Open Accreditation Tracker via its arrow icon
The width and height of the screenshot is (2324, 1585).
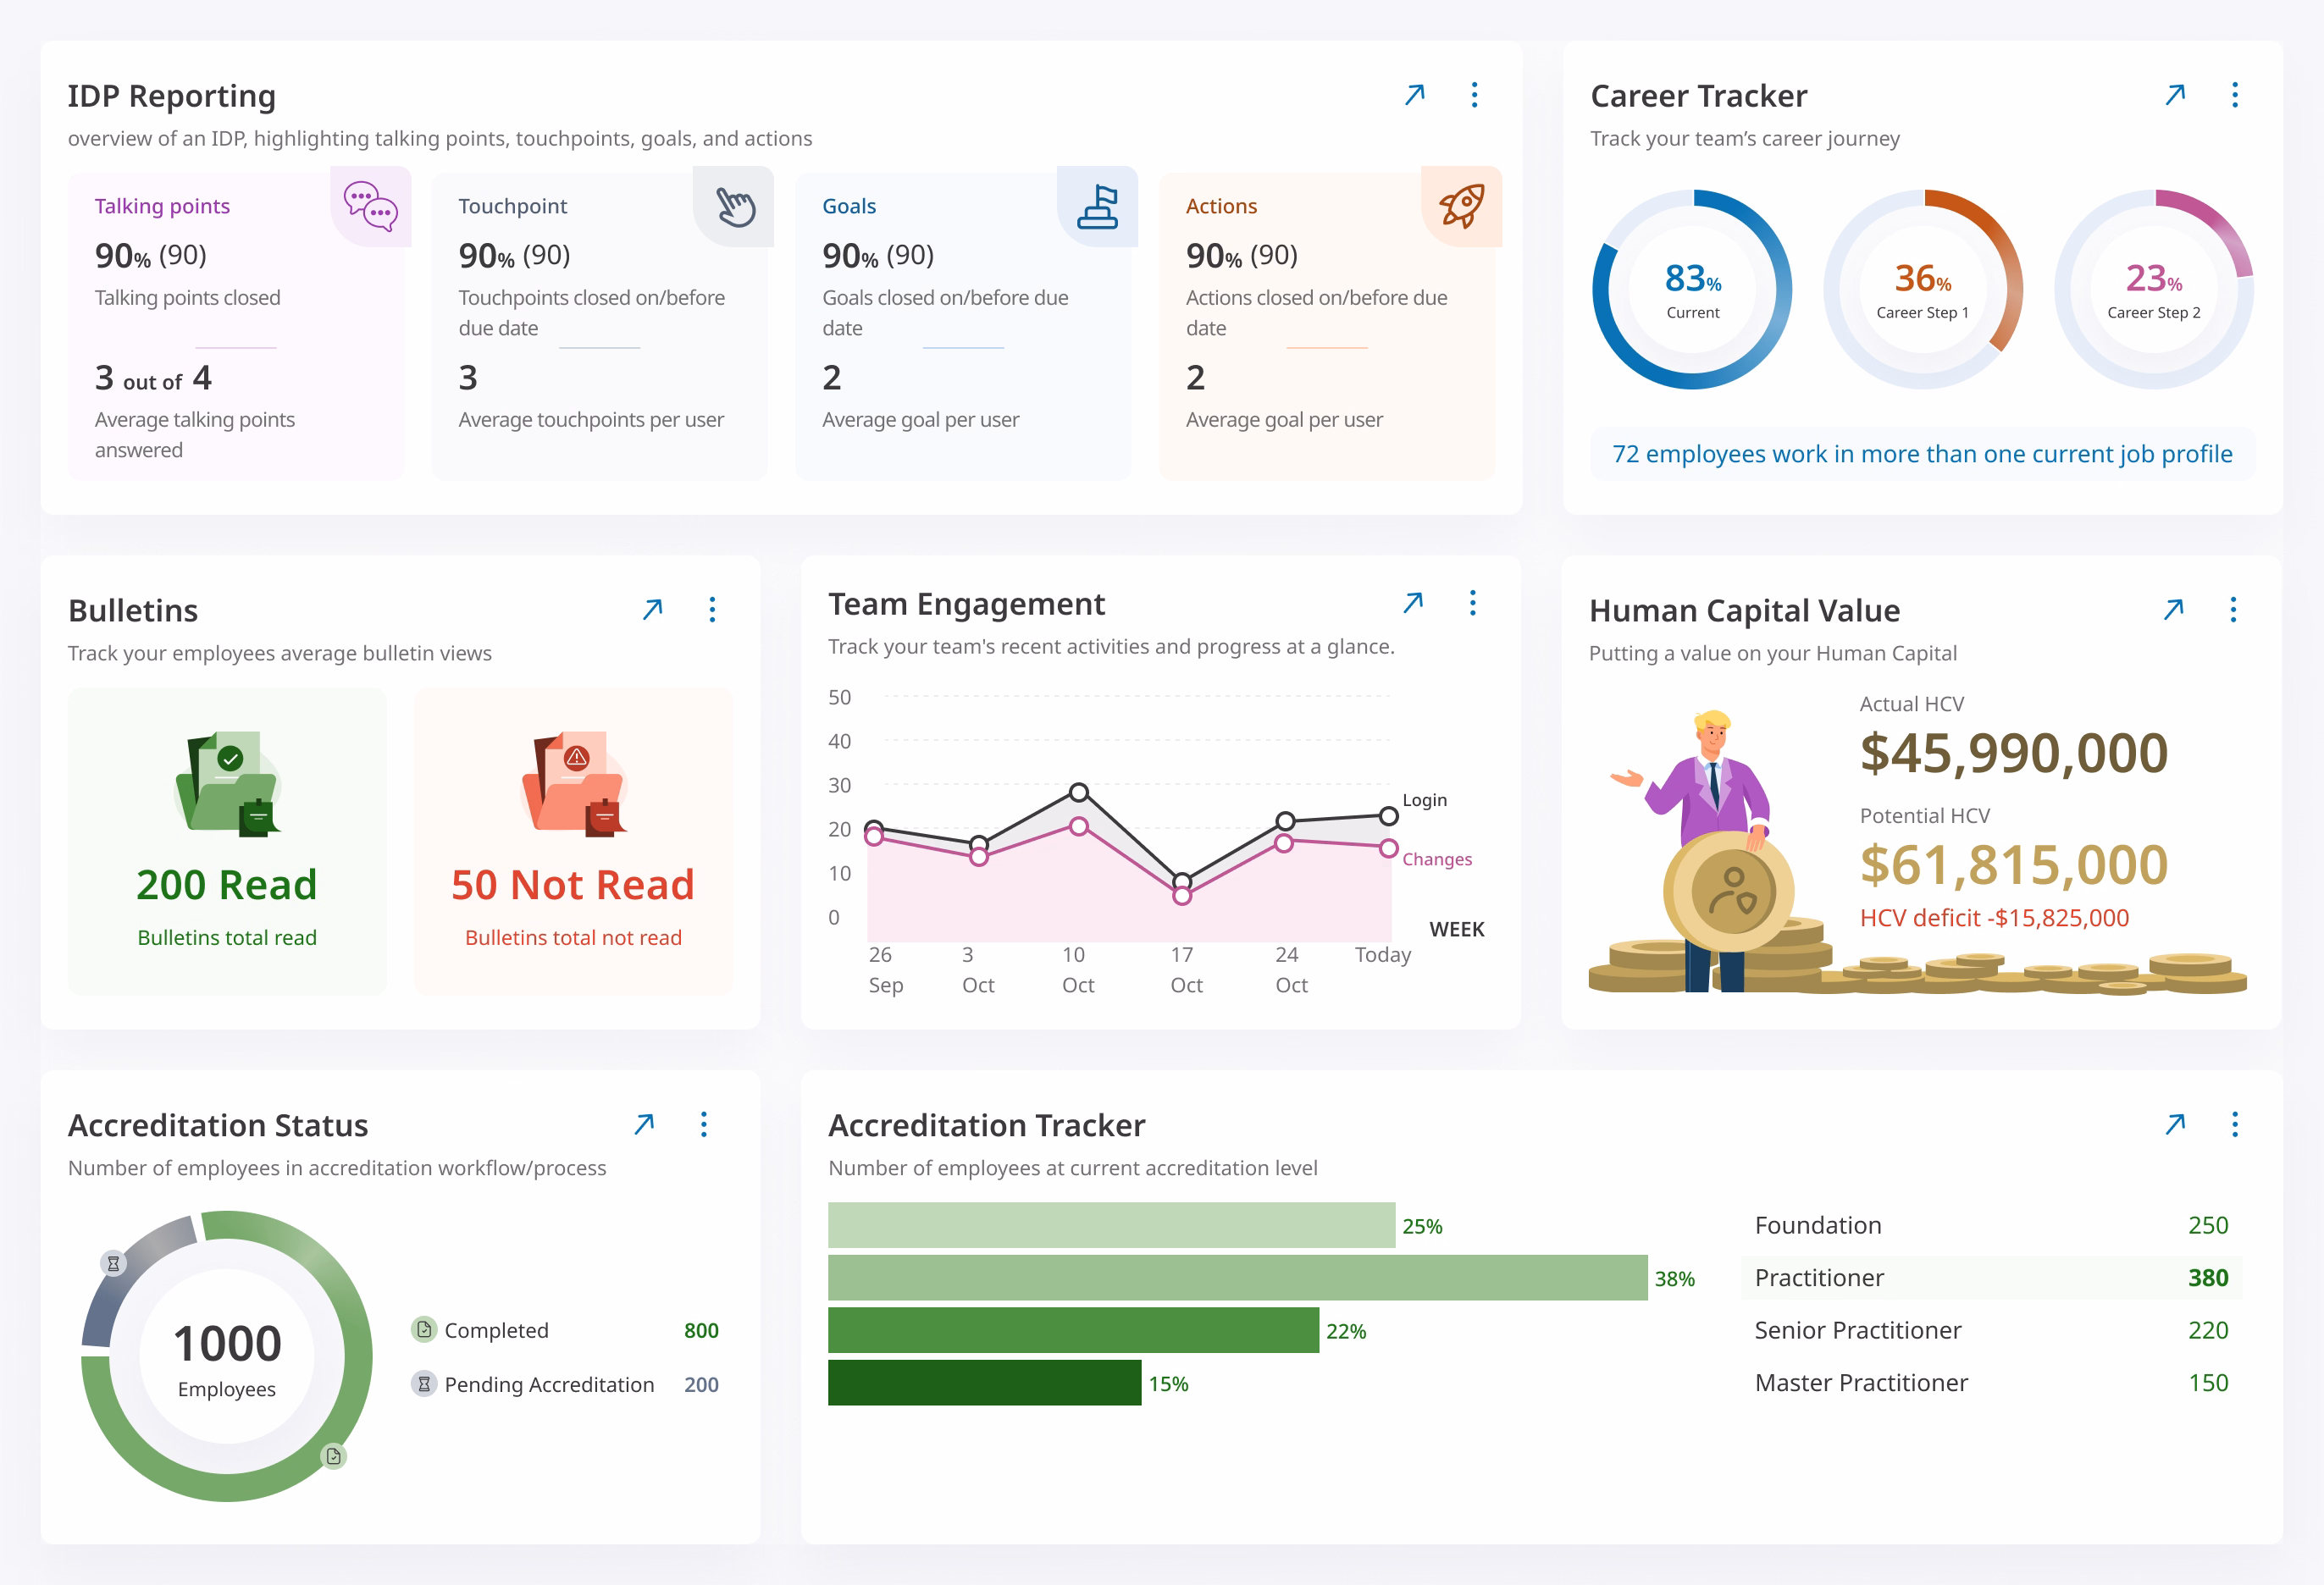coord(2175,1124)
